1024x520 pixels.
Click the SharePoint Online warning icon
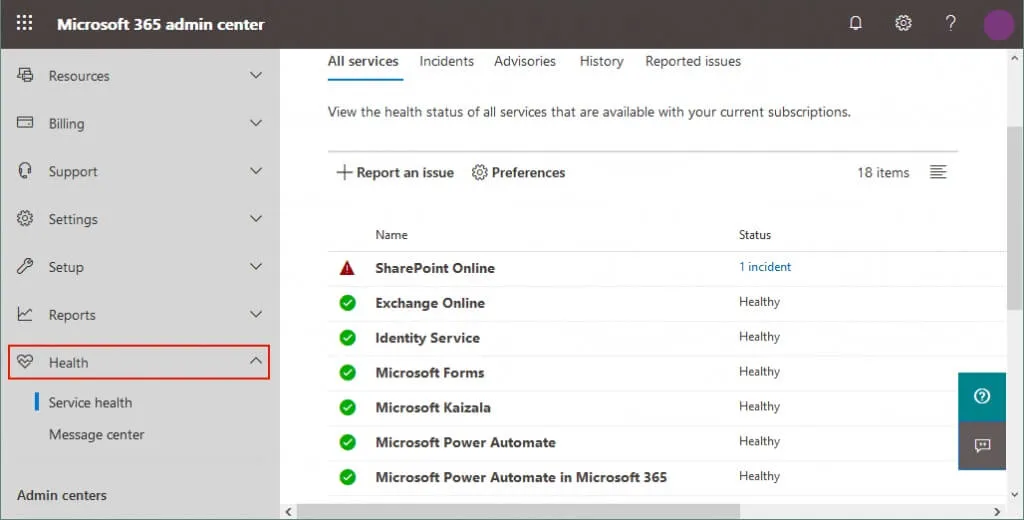347,268
